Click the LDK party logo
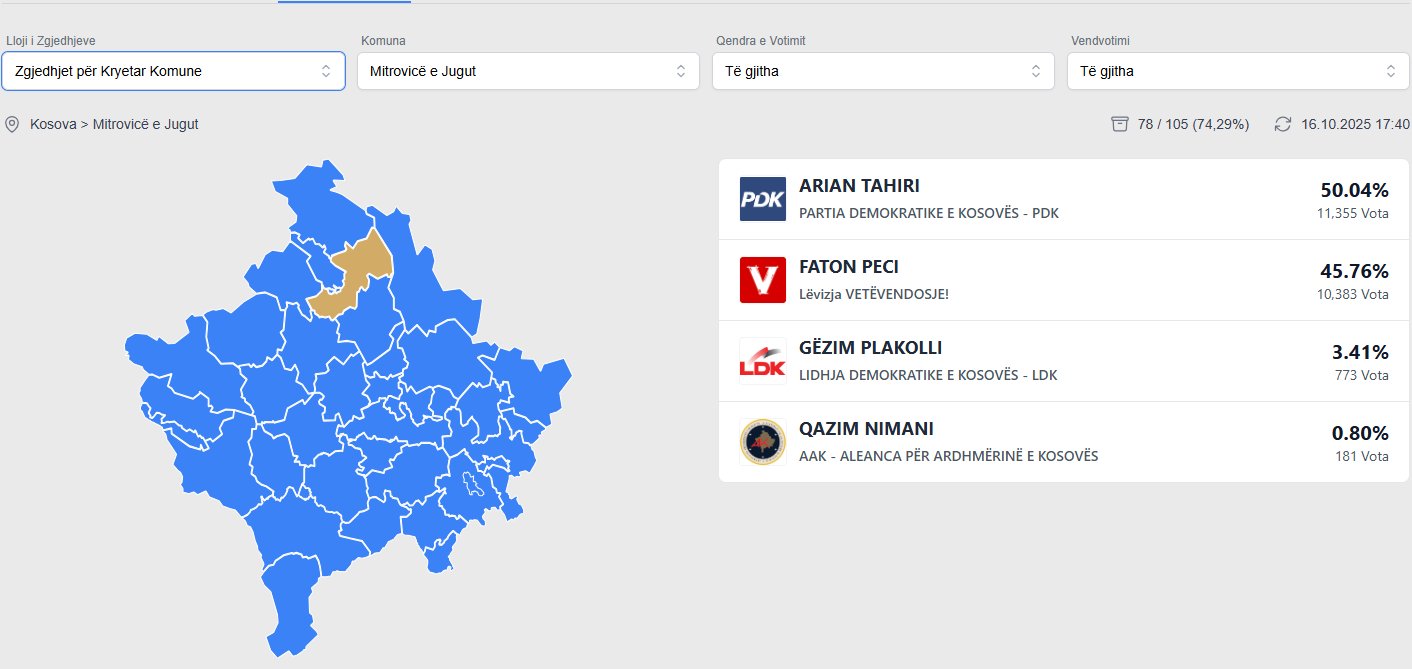Viewport: 1412px width, 669px height. point(762,361)
